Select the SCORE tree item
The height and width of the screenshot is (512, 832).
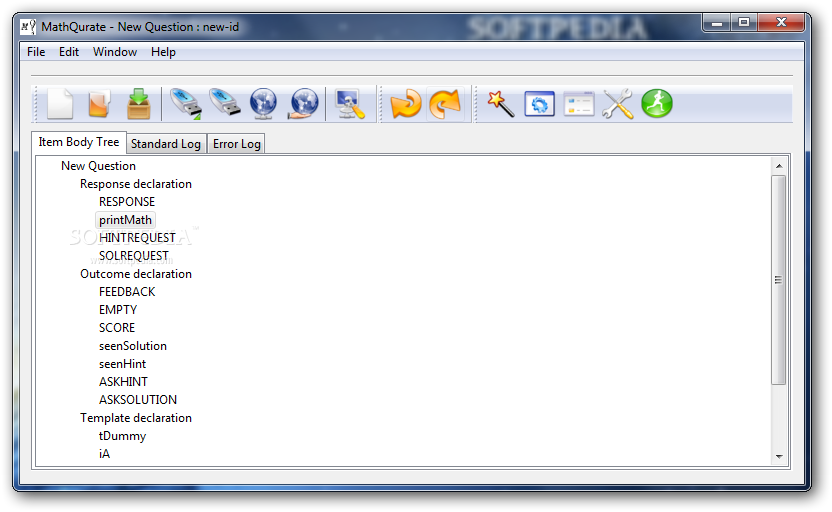tap(117, 328)
